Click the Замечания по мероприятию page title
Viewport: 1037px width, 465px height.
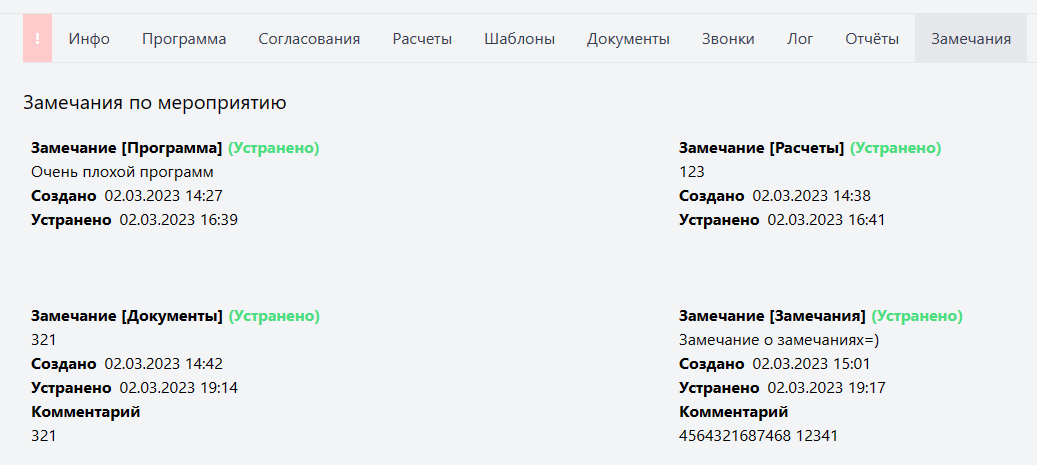point(155,102)
